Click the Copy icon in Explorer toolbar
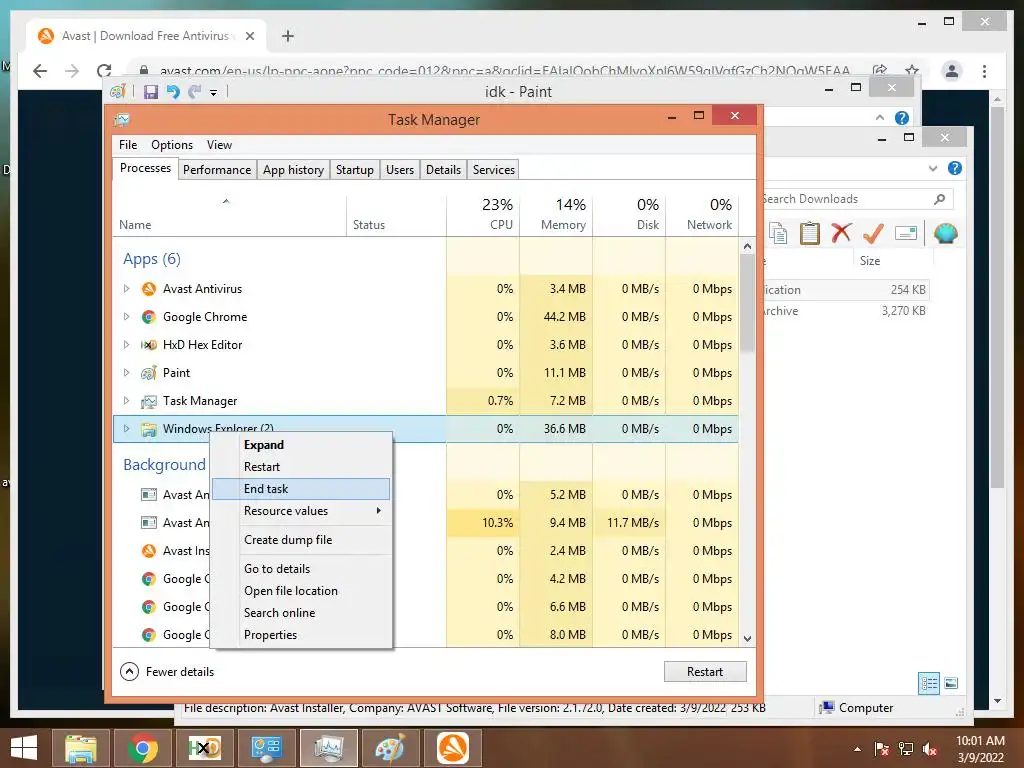This screenshot has width=1024, height=768. click(x=778, y=233)
